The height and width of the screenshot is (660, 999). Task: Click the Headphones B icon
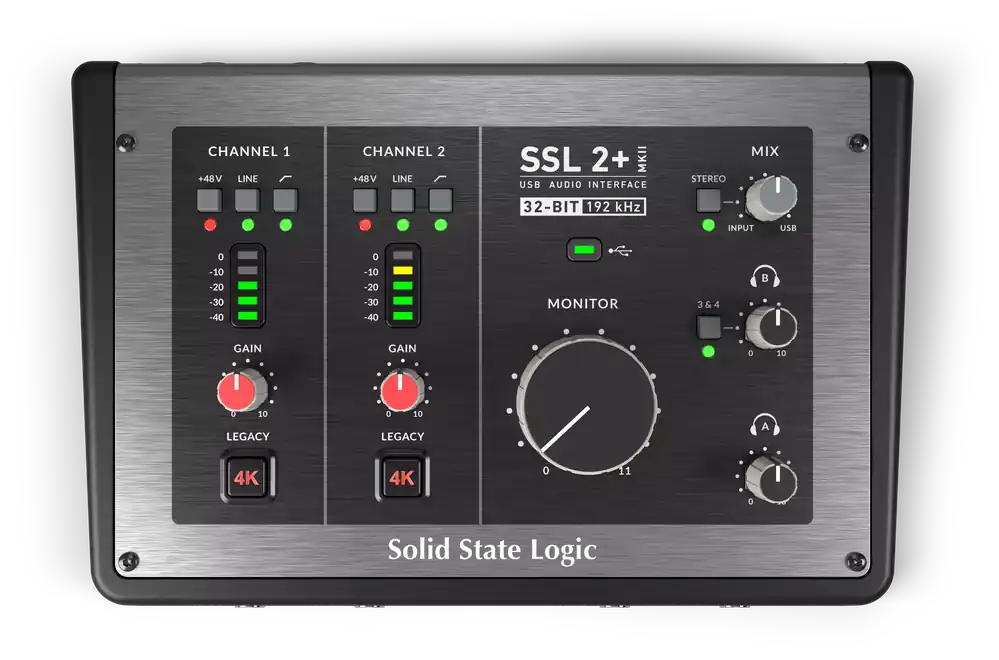tap(765, 278)
